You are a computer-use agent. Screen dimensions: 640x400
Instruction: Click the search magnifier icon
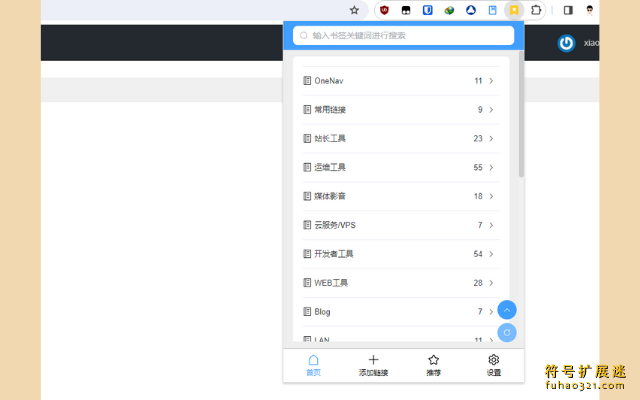304,36
